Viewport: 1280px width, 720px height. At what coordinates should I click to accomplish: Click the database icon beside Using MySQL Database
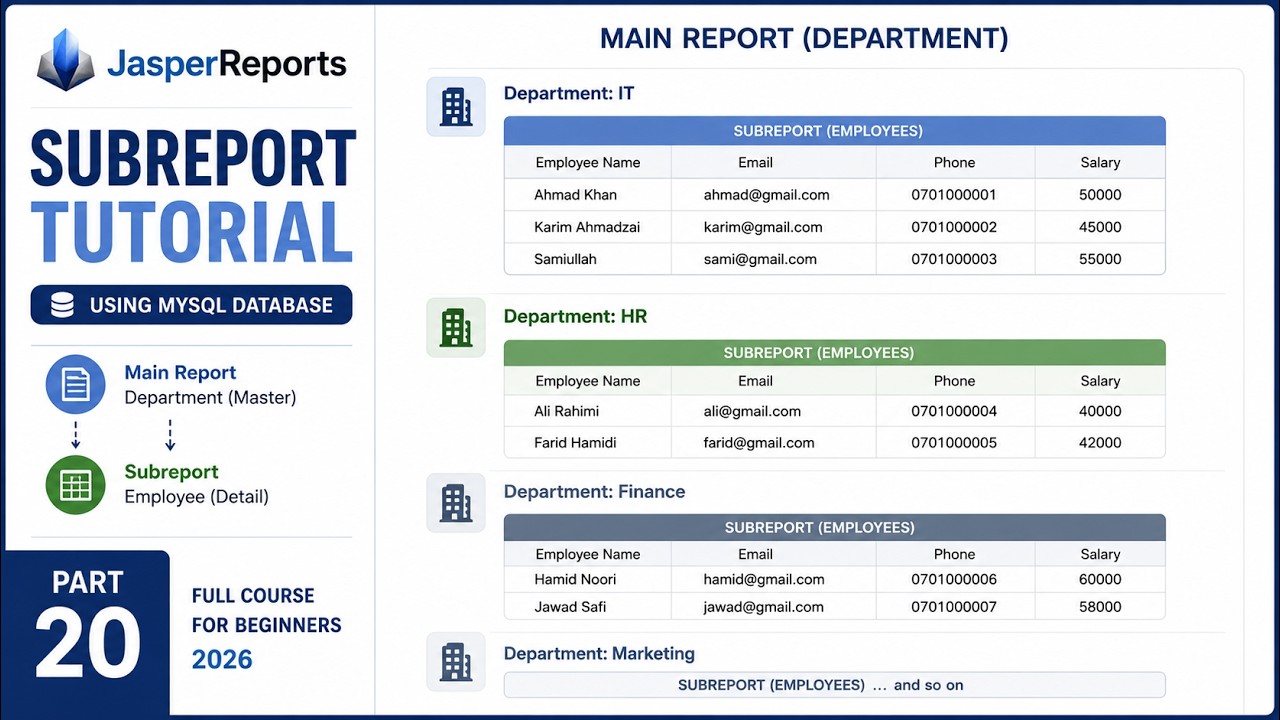point(62,305)
